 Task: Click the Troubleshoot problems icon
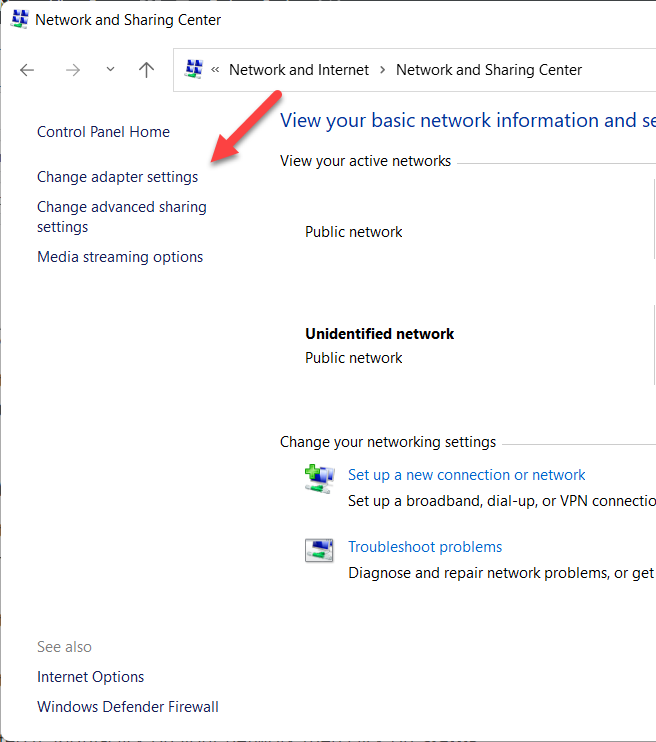[x=318, y=550]
